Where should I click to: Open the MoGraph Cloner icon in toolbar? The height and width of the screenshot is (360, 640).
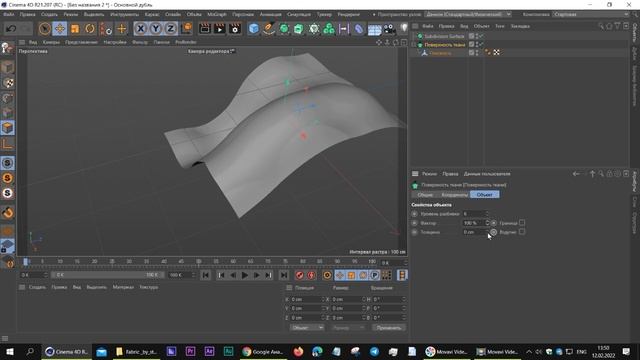329,29
